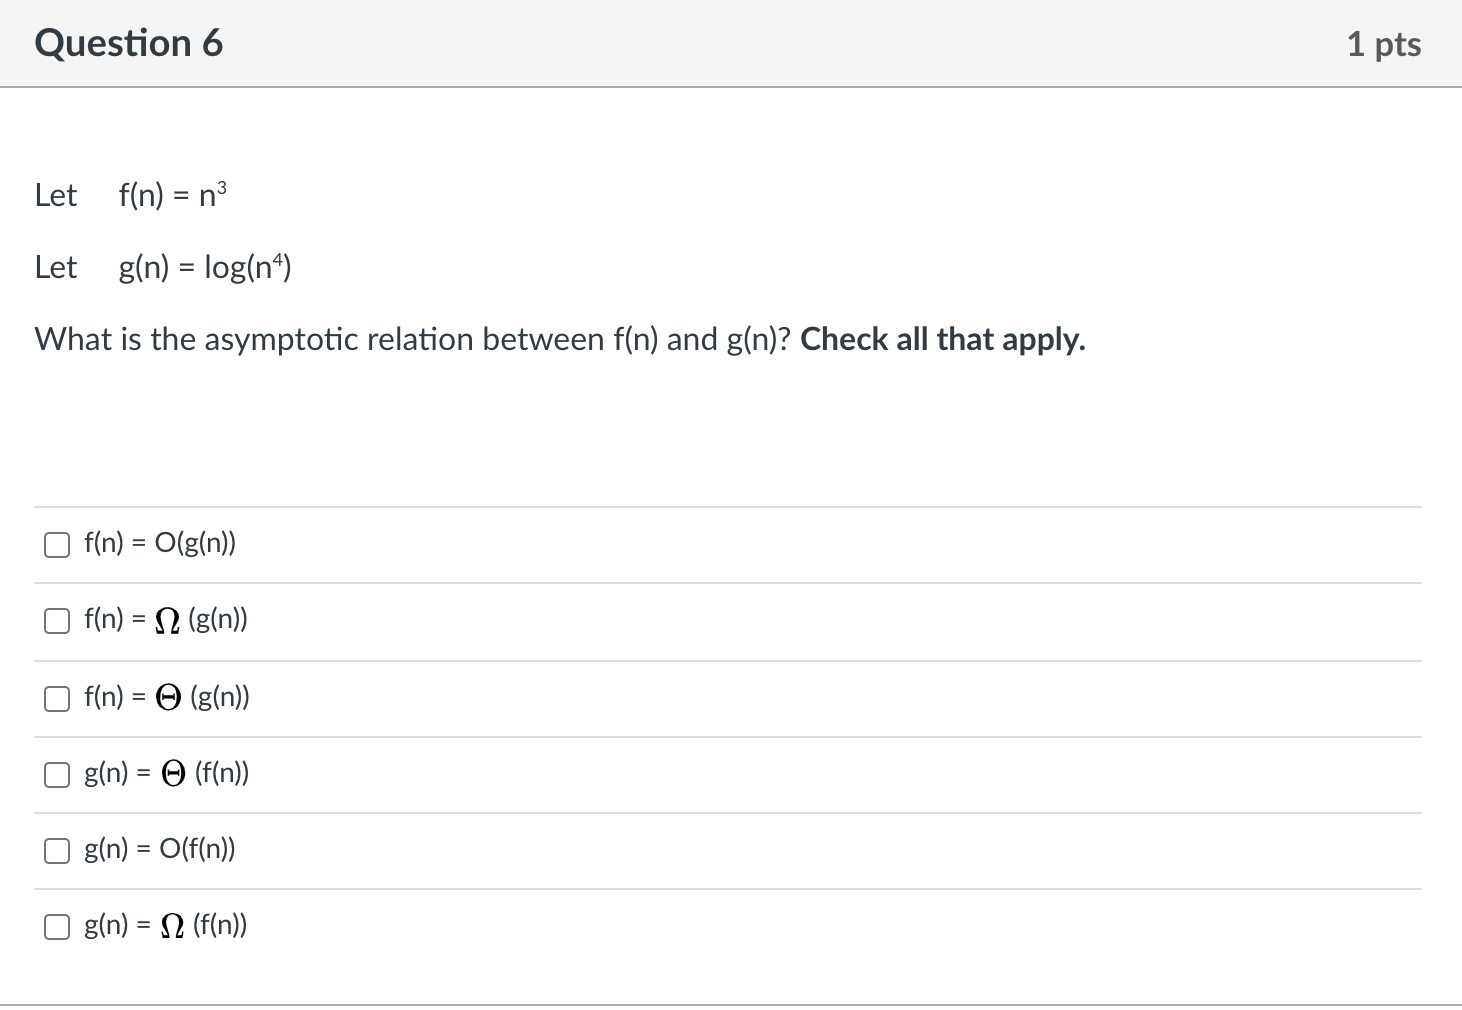
Task: Check the f(n) = O(g(n)) checkbox
Action: pos(57,545)
